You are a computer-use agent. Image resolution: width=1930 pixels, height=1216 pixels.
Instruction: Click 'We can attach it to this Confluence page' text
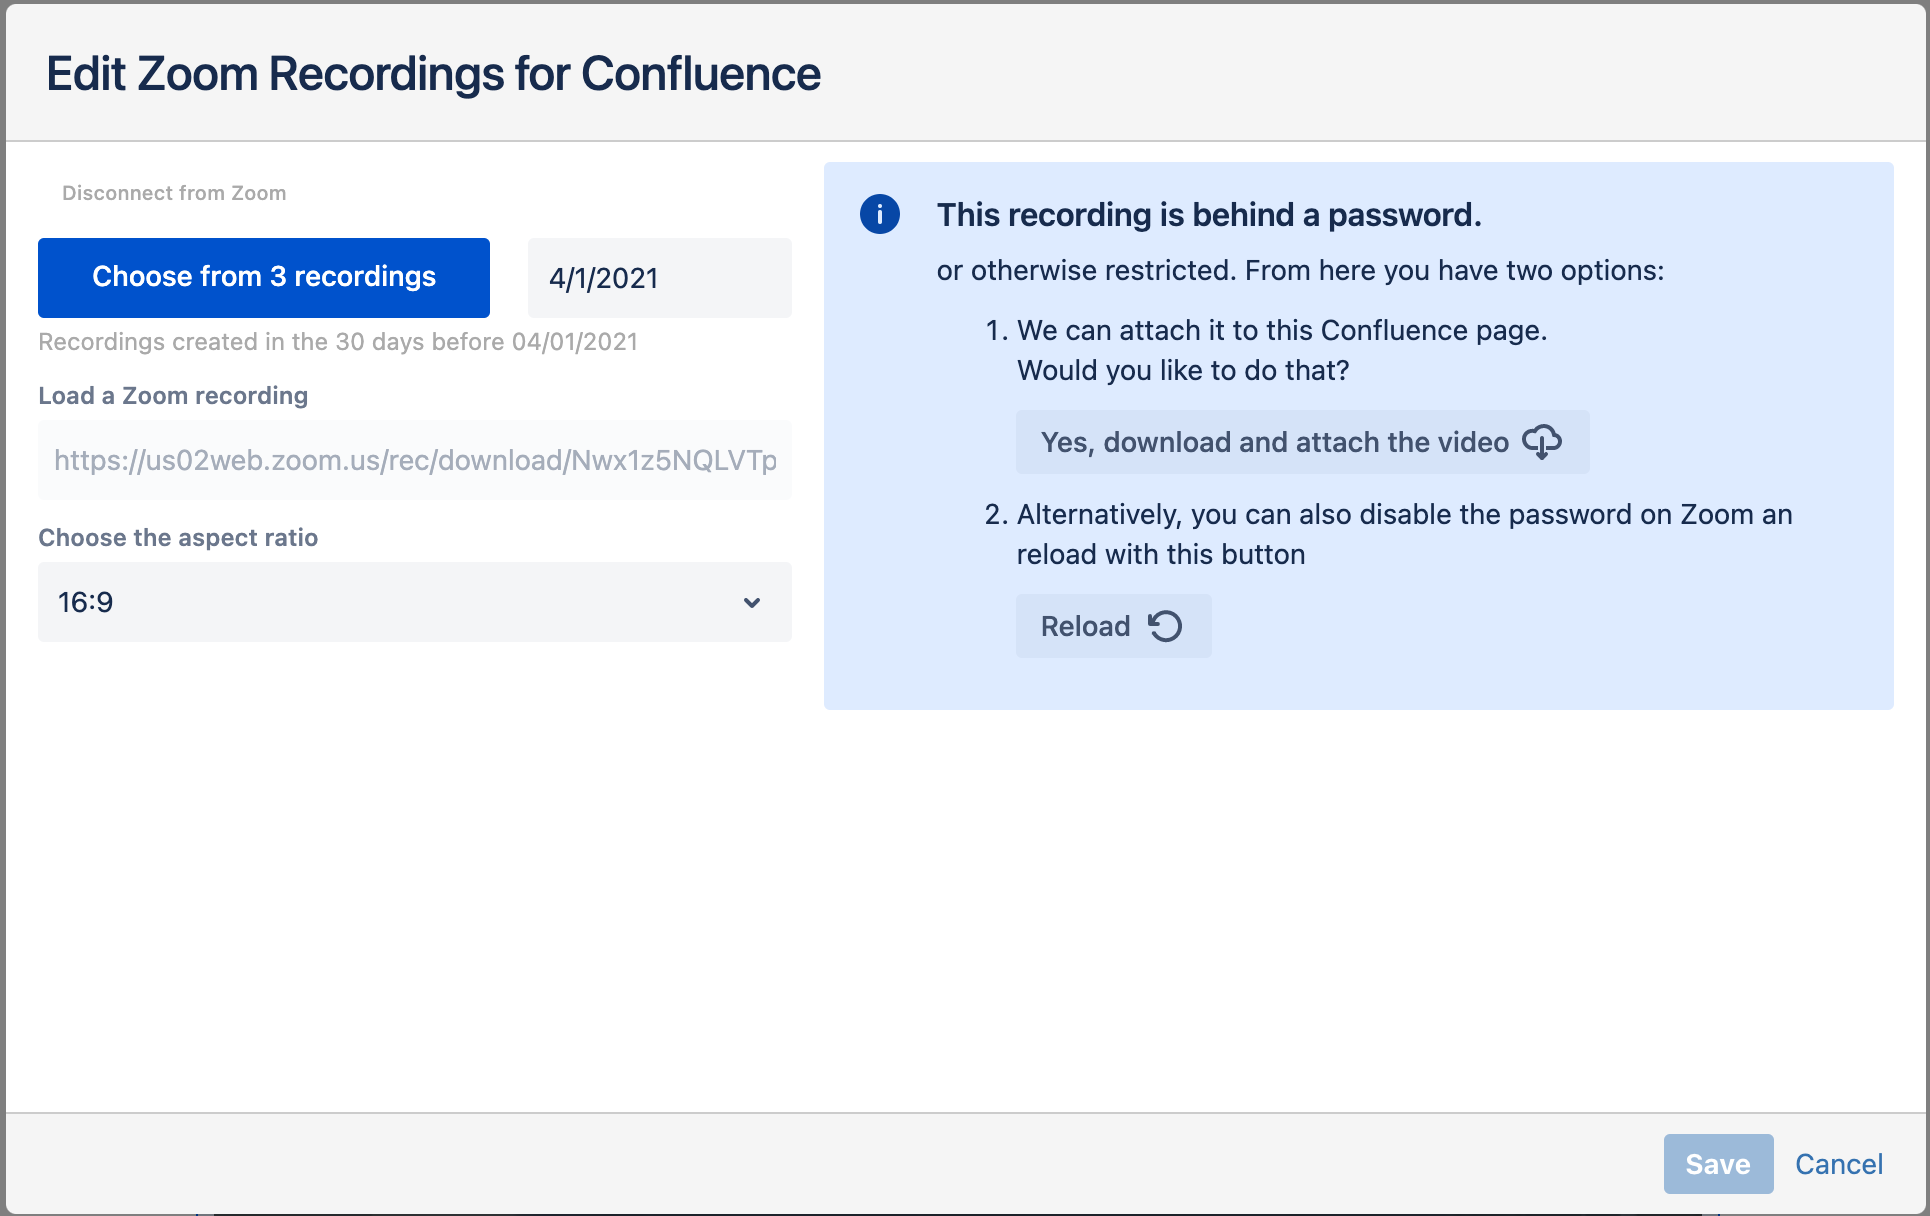[x=1282, y=331]
